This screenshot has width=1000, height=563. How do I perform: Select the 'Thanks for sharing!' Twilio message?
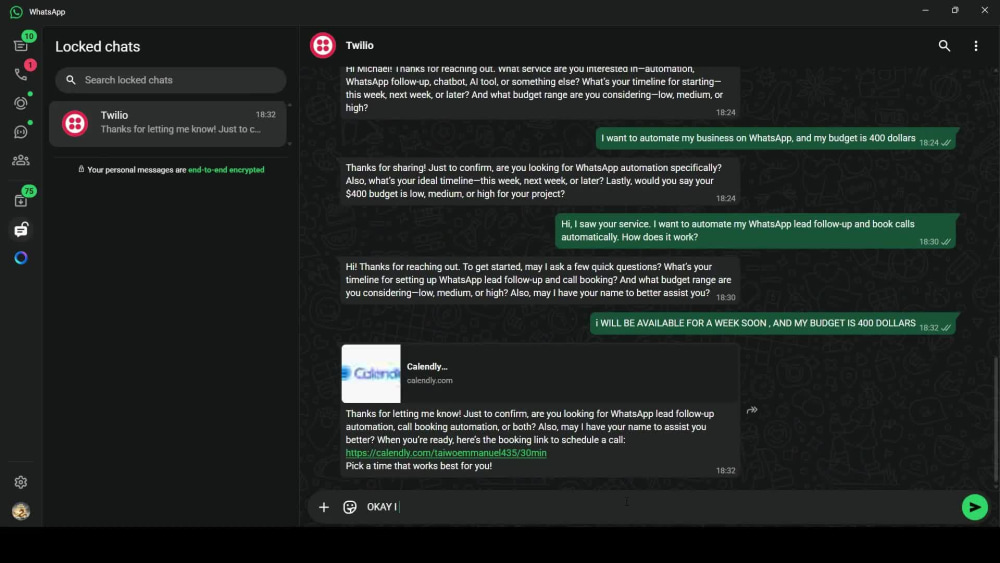click(540, 181)
